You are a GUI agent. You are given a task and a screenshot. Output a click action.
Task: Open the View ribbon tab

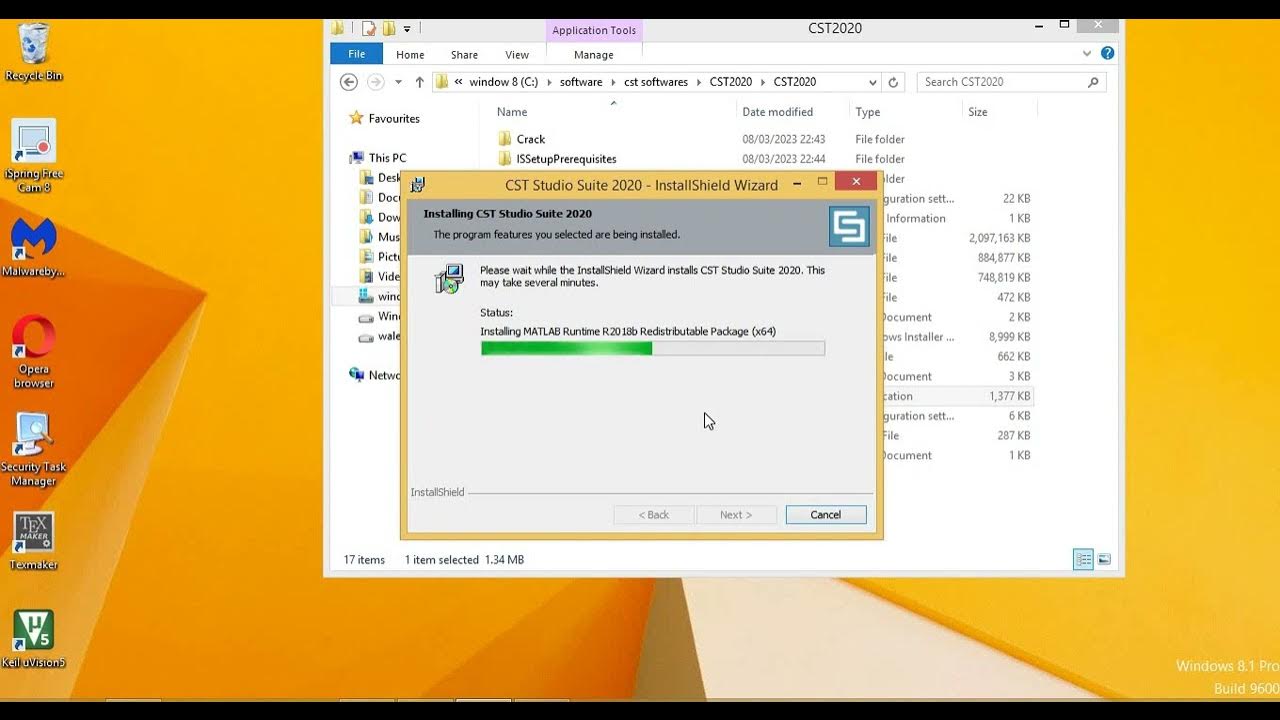coord(517,55)
